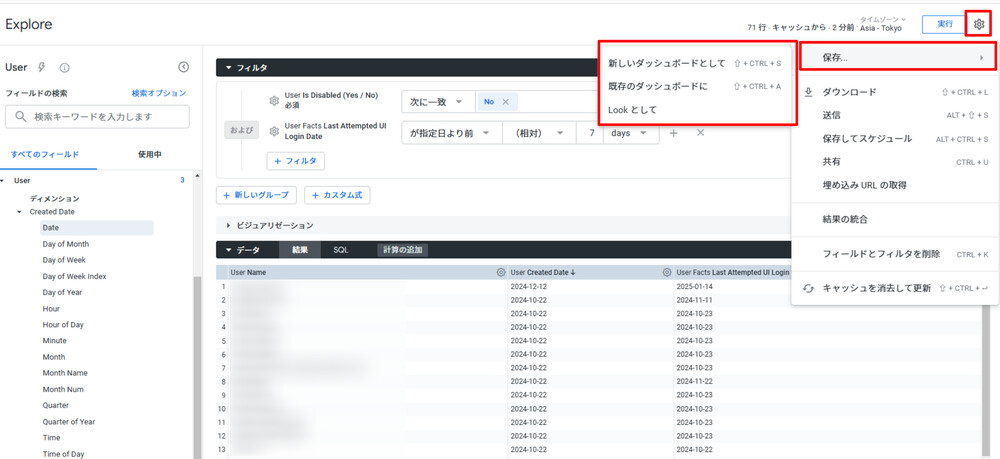Open the Explore actions gear menu
The height and width of the screenshot is (459, 1000).
(x=979, y=24)
